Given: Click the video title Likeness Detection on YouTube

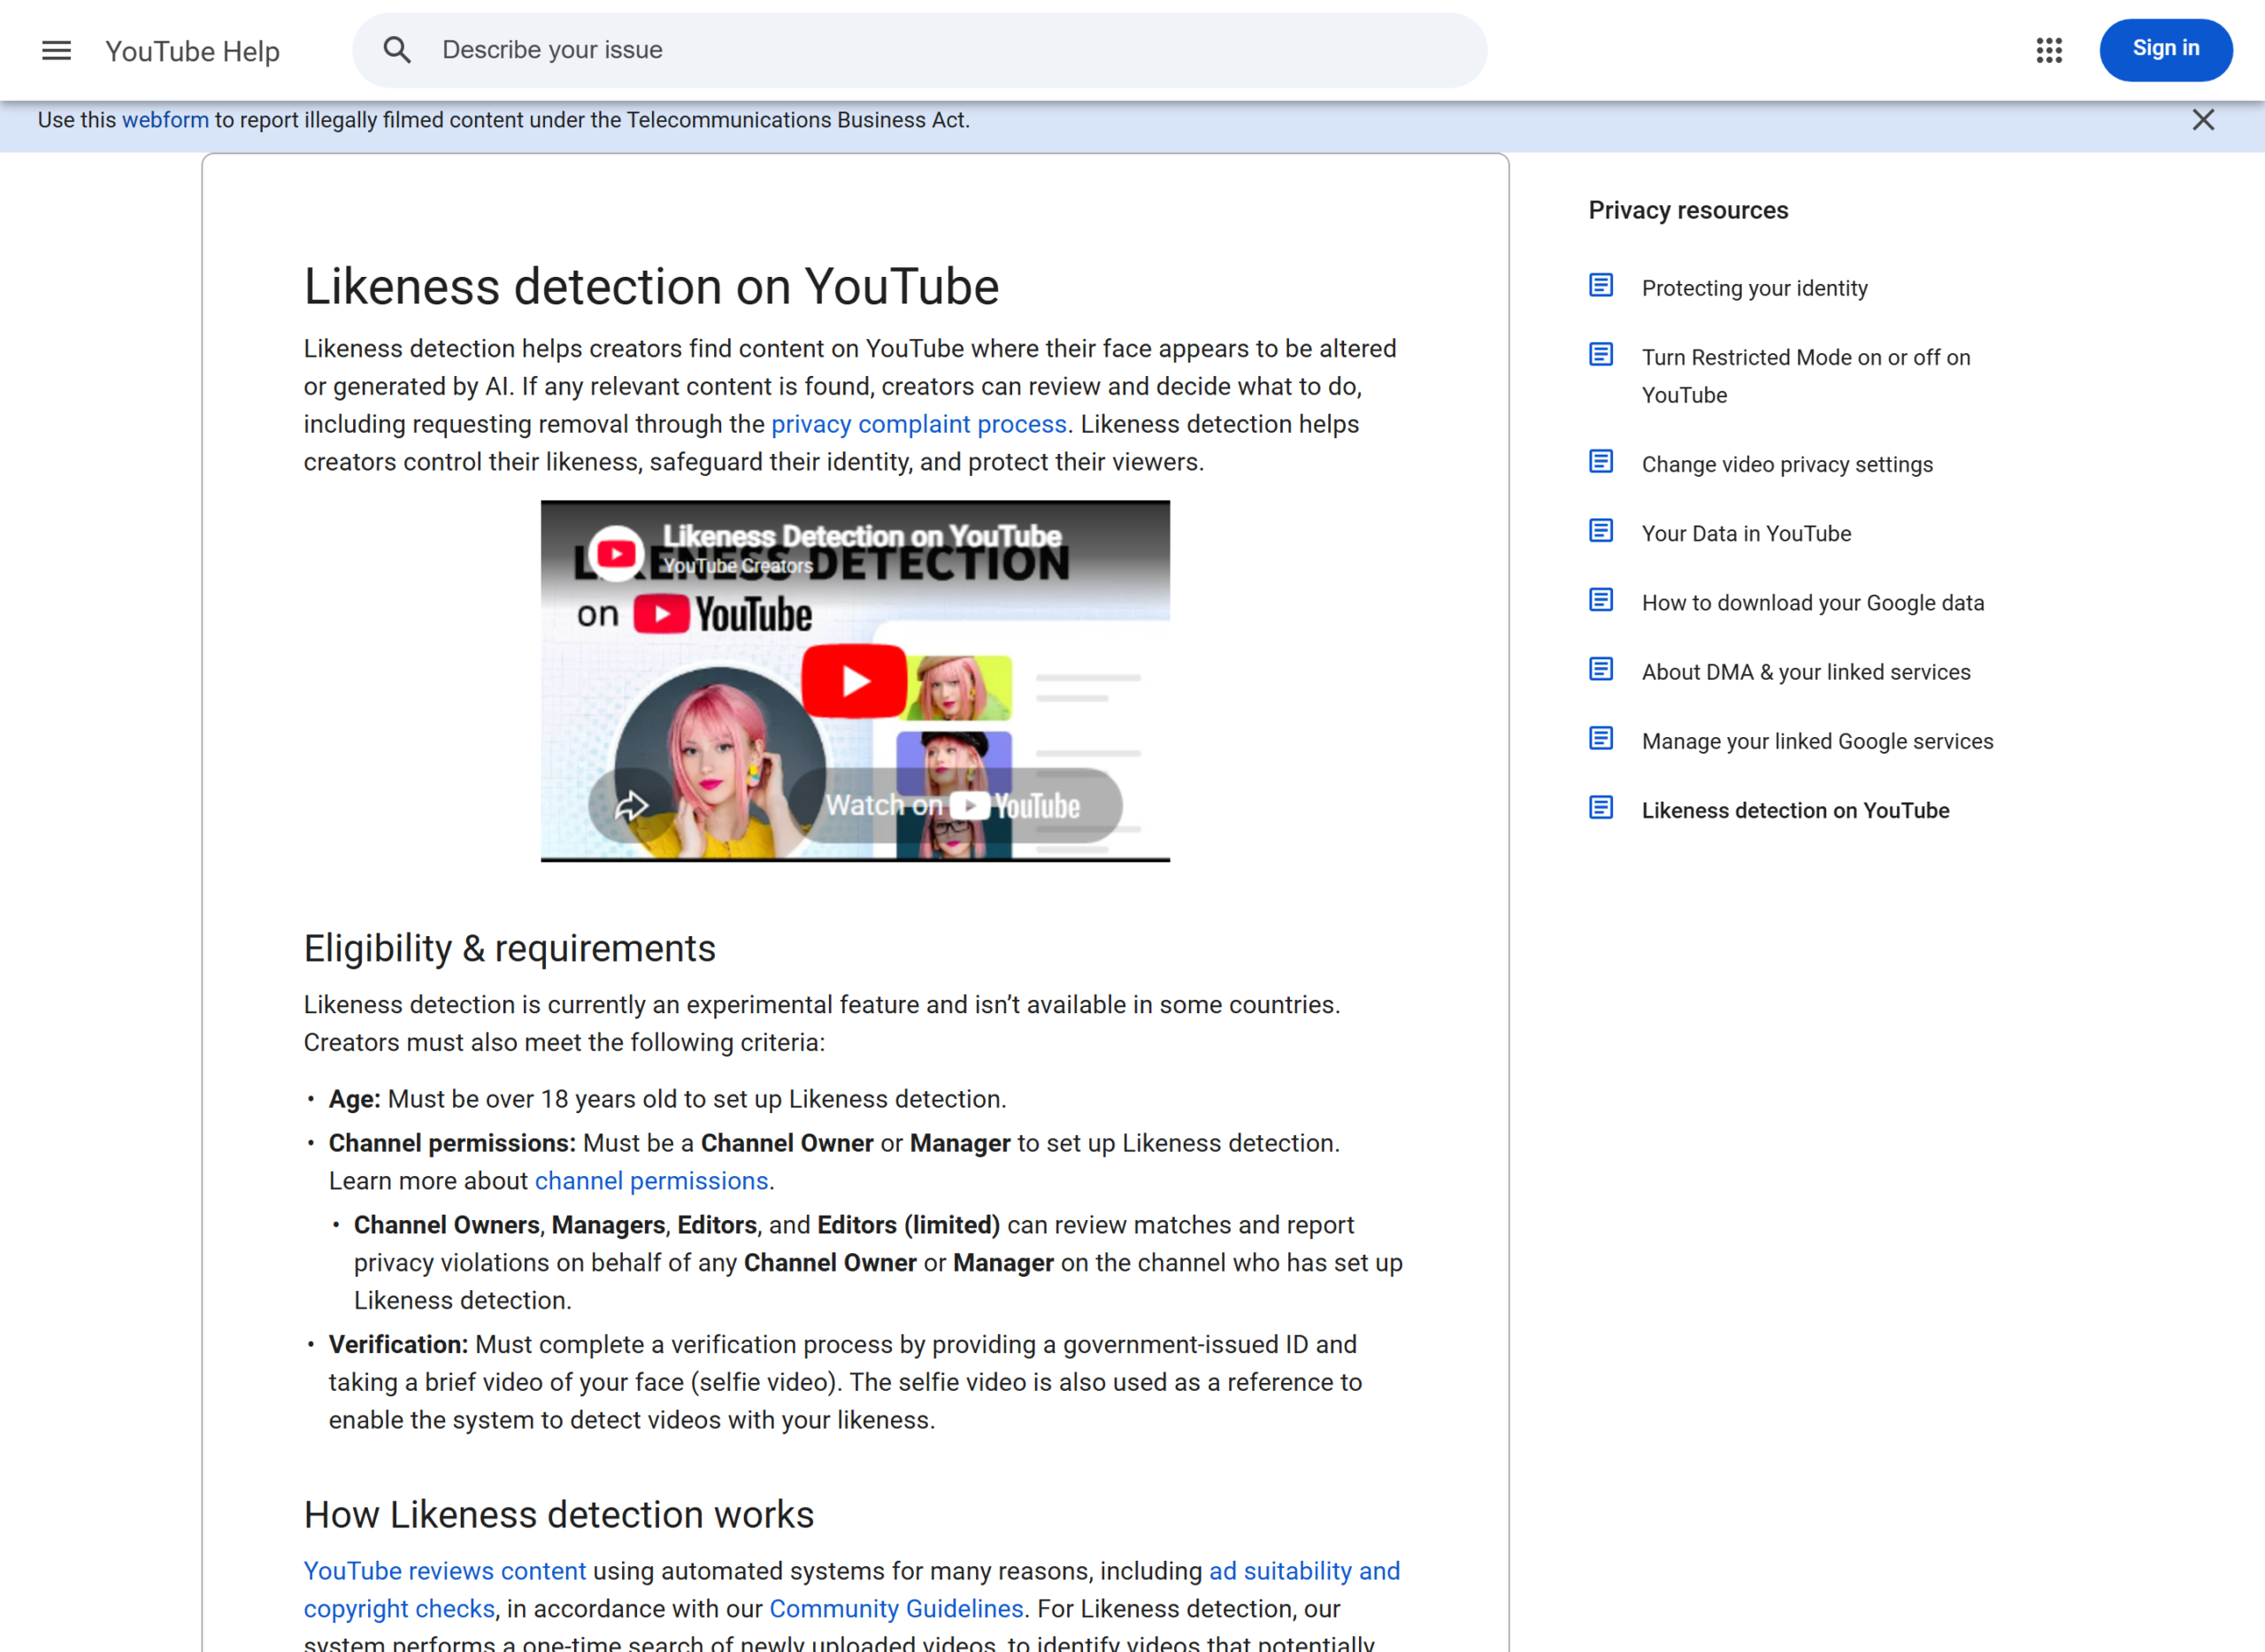Looking at the screenshot, I should click(861, 536).
